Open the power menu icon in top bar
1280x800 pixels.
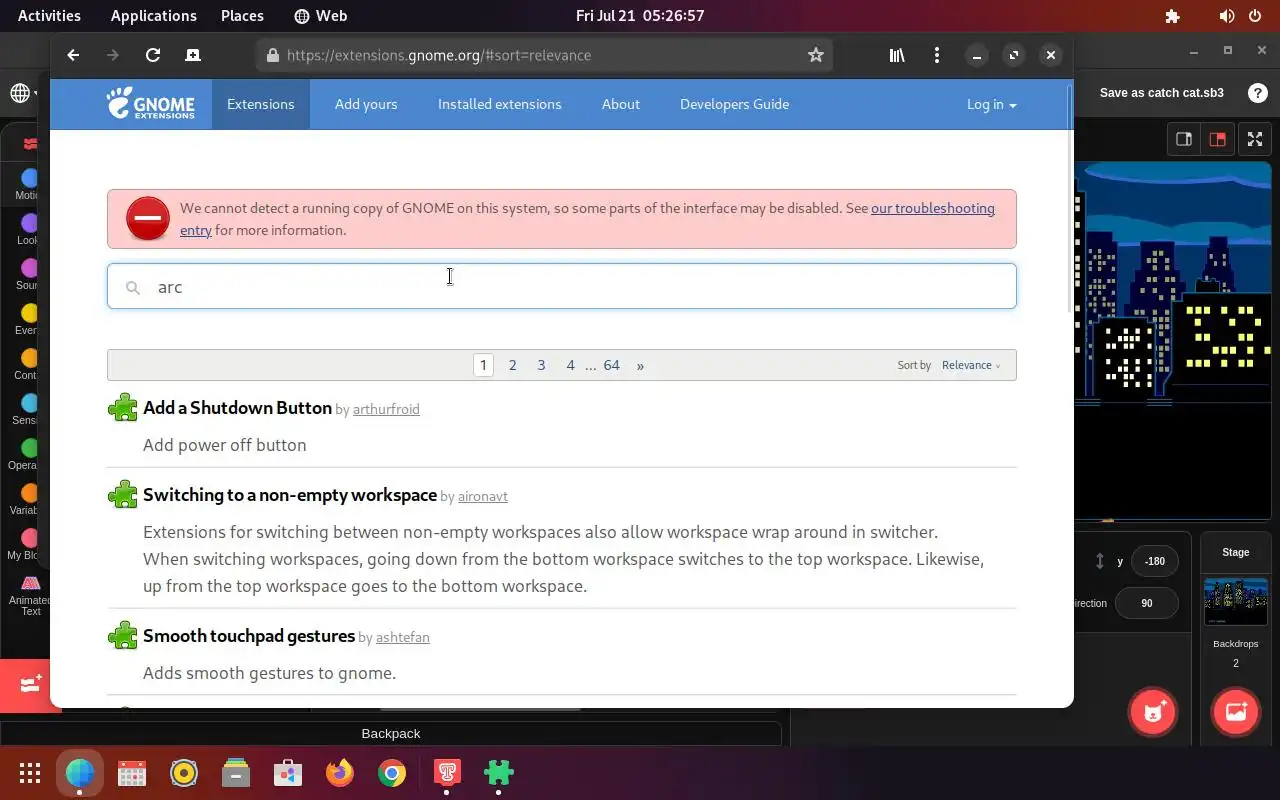[1255, 16]
